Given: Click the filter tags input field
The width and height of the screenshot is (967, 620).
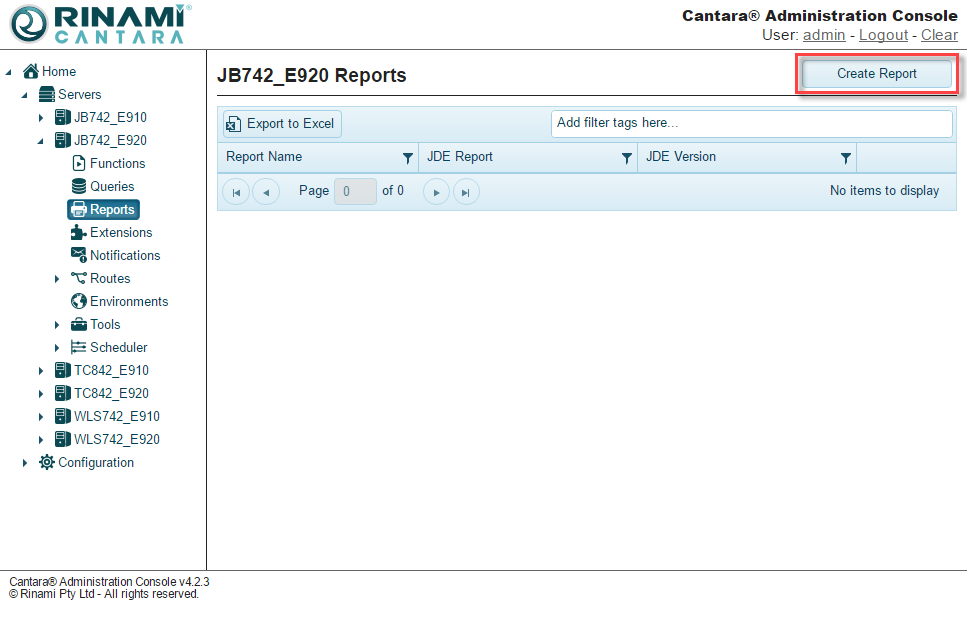Looking at the screenshot, I should [751, 124].
